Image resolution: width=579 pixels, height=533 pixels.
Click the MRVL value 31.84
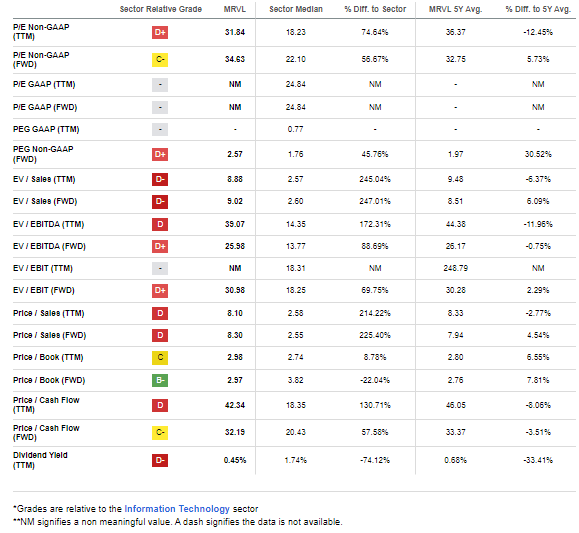pyautogui.click(x=235, y=33)
